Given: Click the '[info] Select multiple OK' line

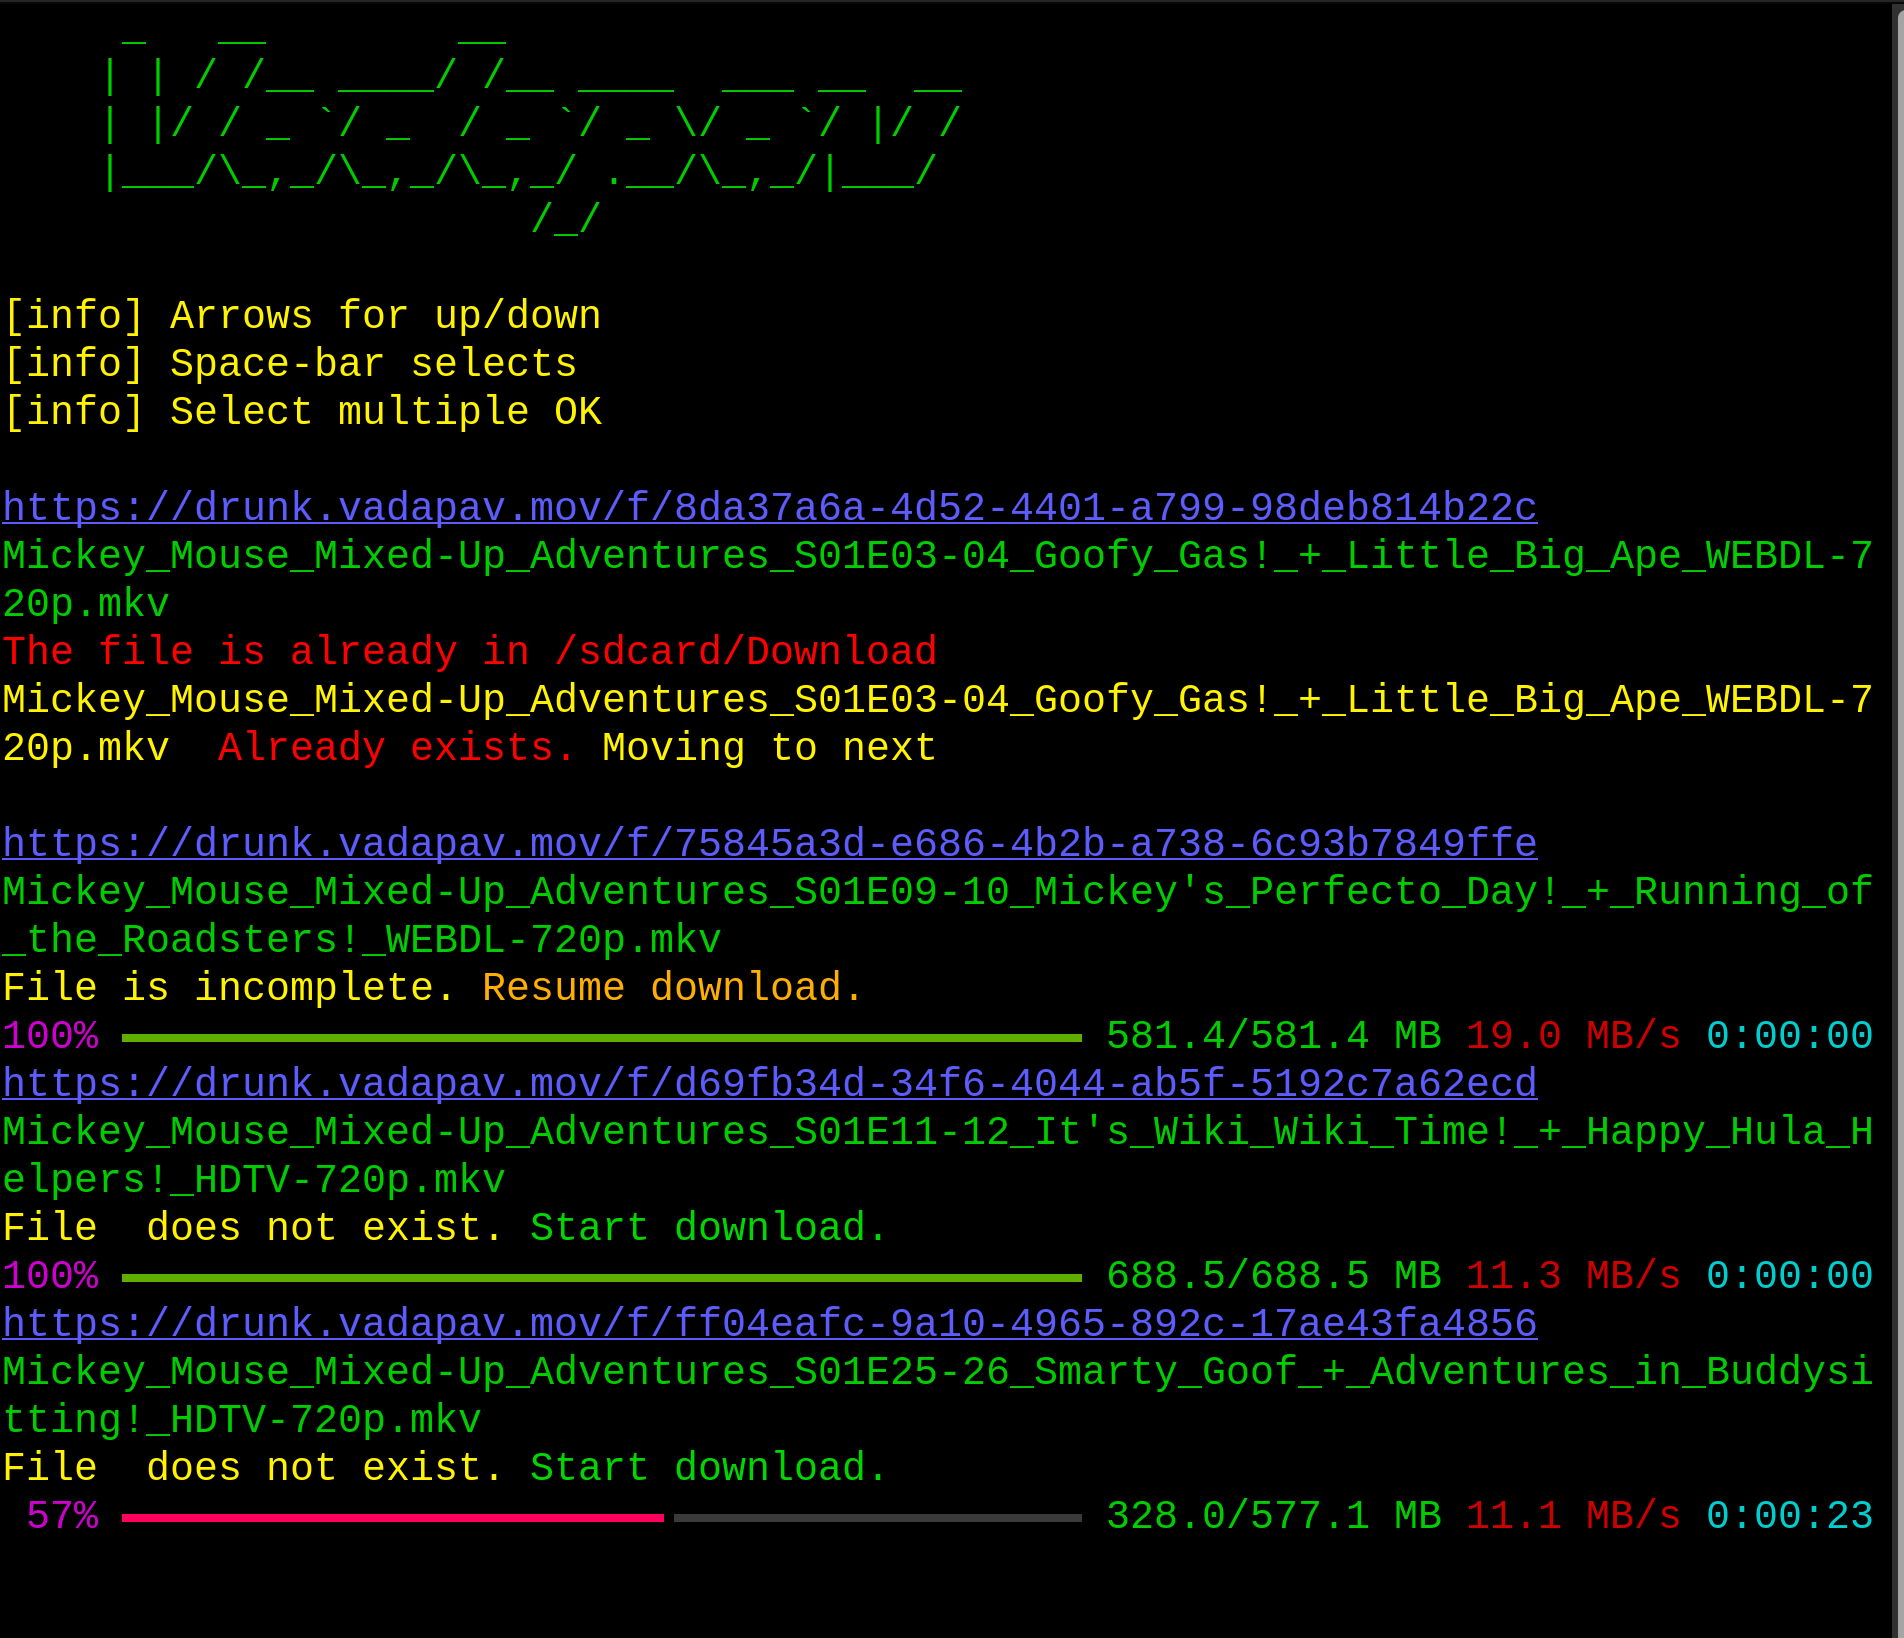Looking at the screenshot, I should [x=302, y=412].
